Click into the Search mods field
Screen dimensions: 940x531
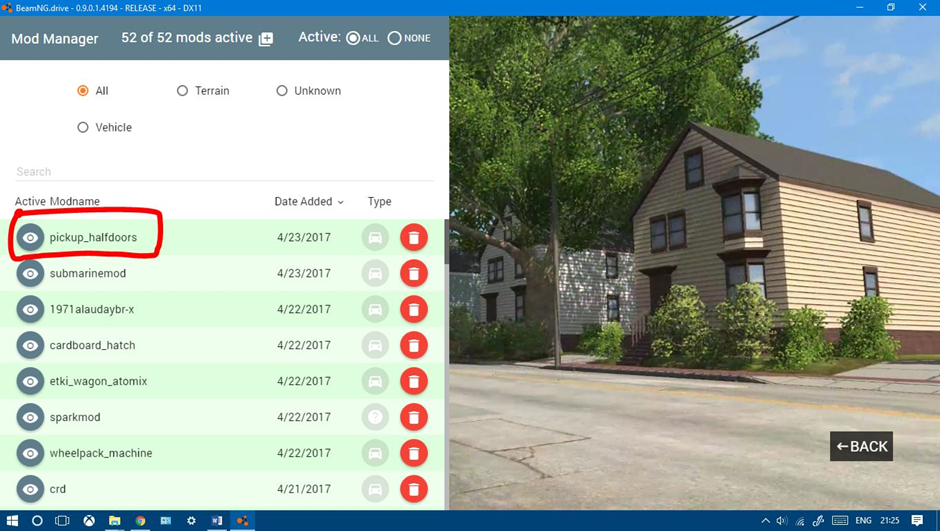(225, 171)
